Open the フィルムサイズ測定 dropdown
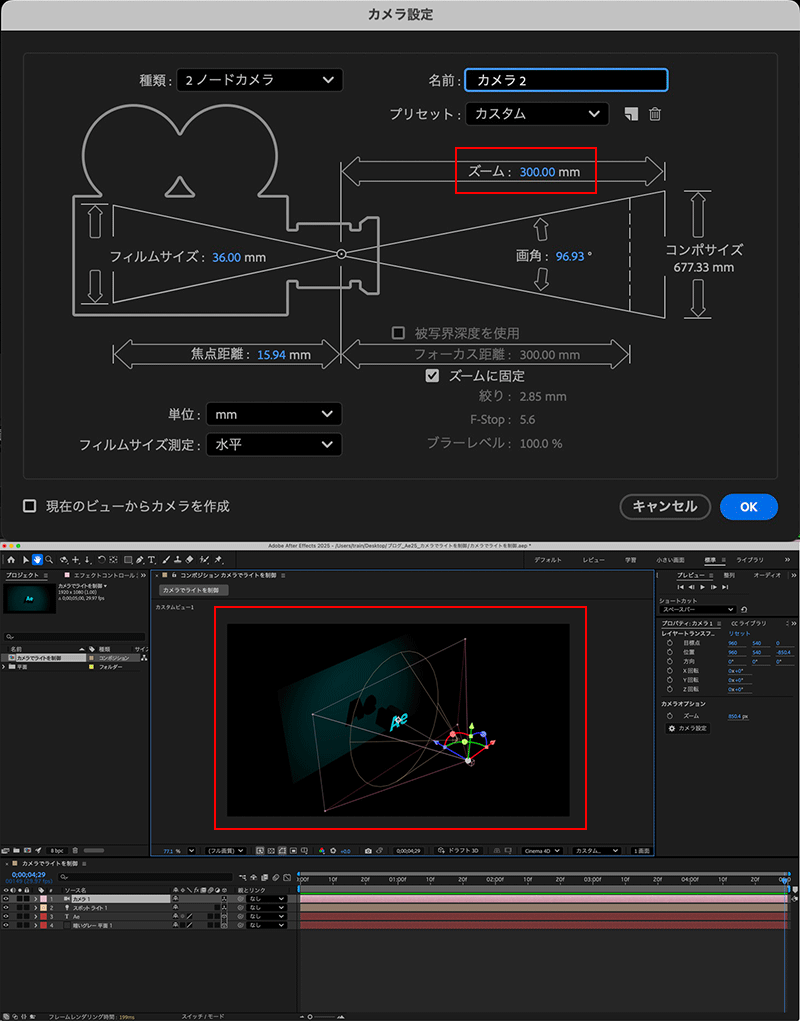The height and width of the screenshot is (1021, 800). click(x=273, y=445)
